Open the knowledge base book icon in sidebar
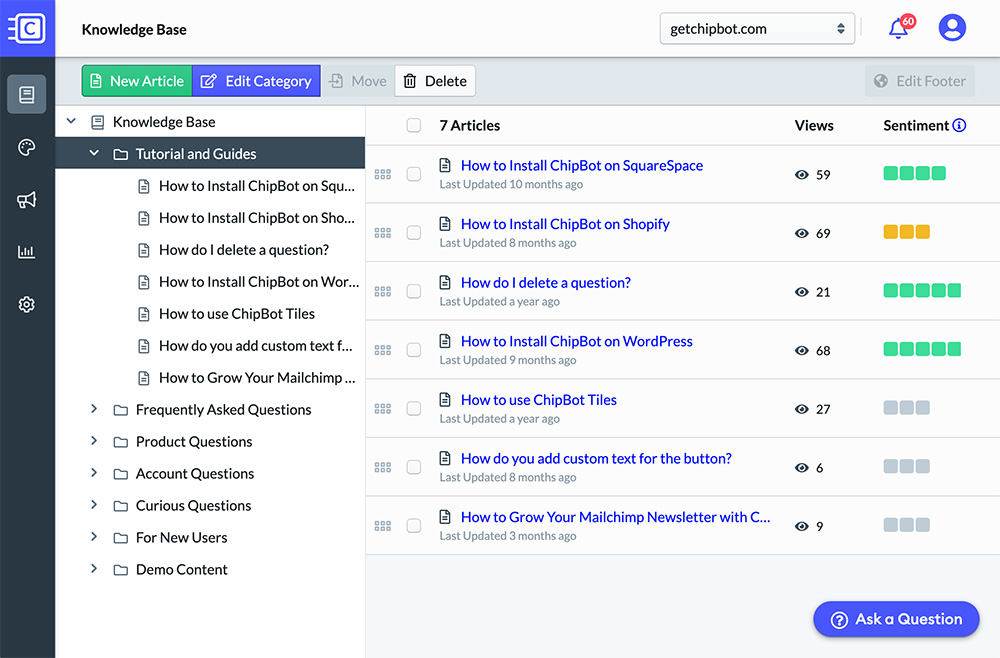This screenshot has width=1000, height=658. coord(27,95)
